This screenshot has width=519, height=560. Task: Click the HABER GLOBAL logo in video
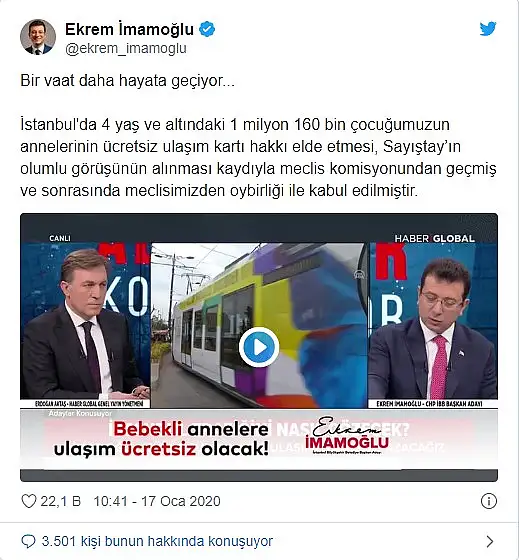[x=434, y=238]
